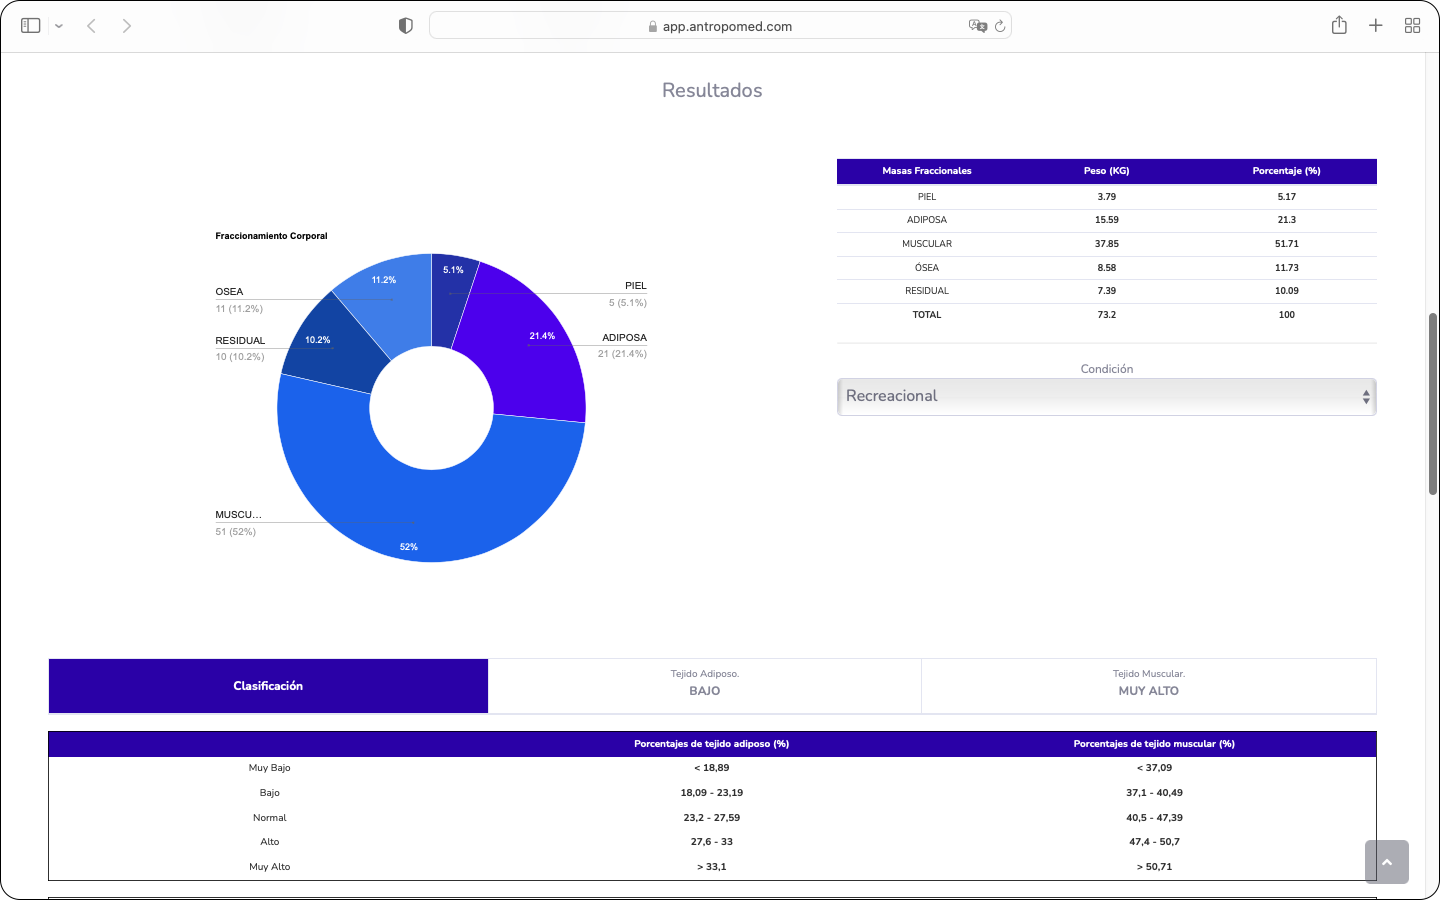Screen dimensions: 1440x900
Task: Reload the current page
Action: 1000,26
